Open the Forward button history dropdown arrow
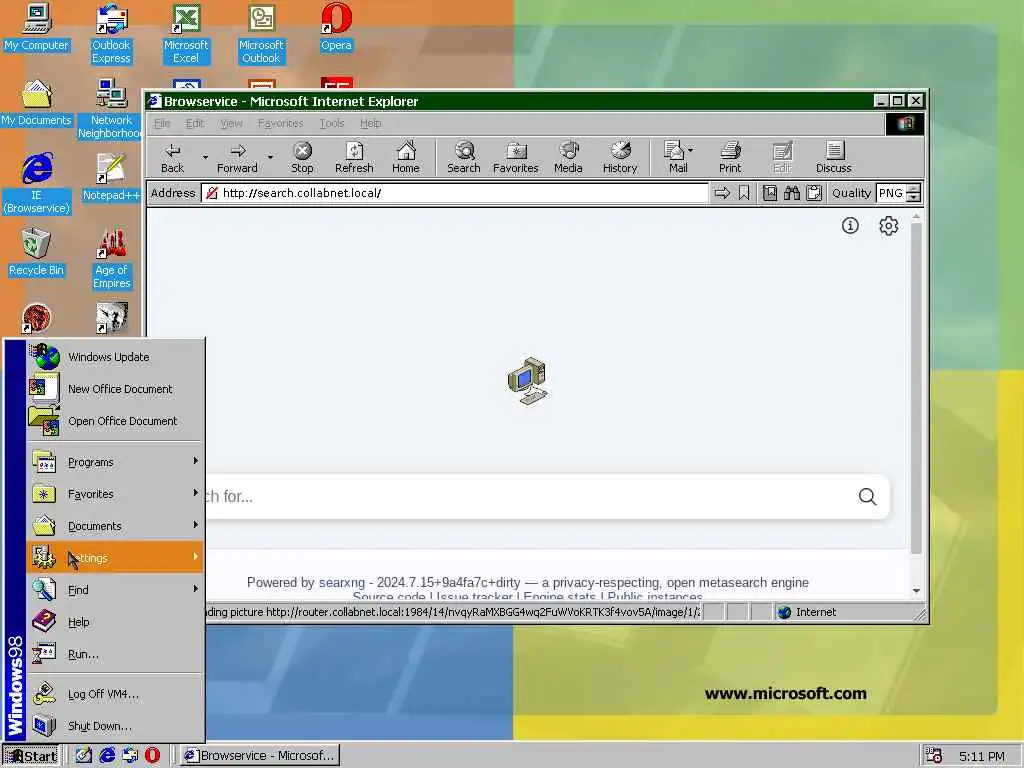1024x768 pixels. (x=270, y=157)
